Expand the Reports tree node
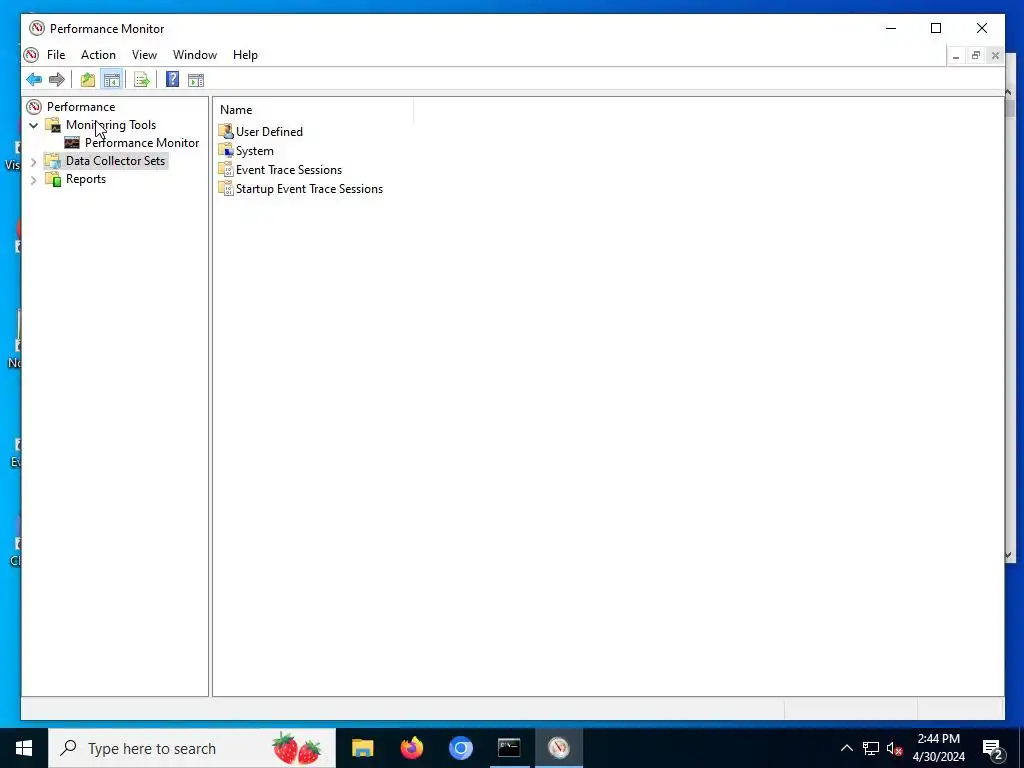Viewport: 1024px width, 768px height. click(x=34, y=180)
